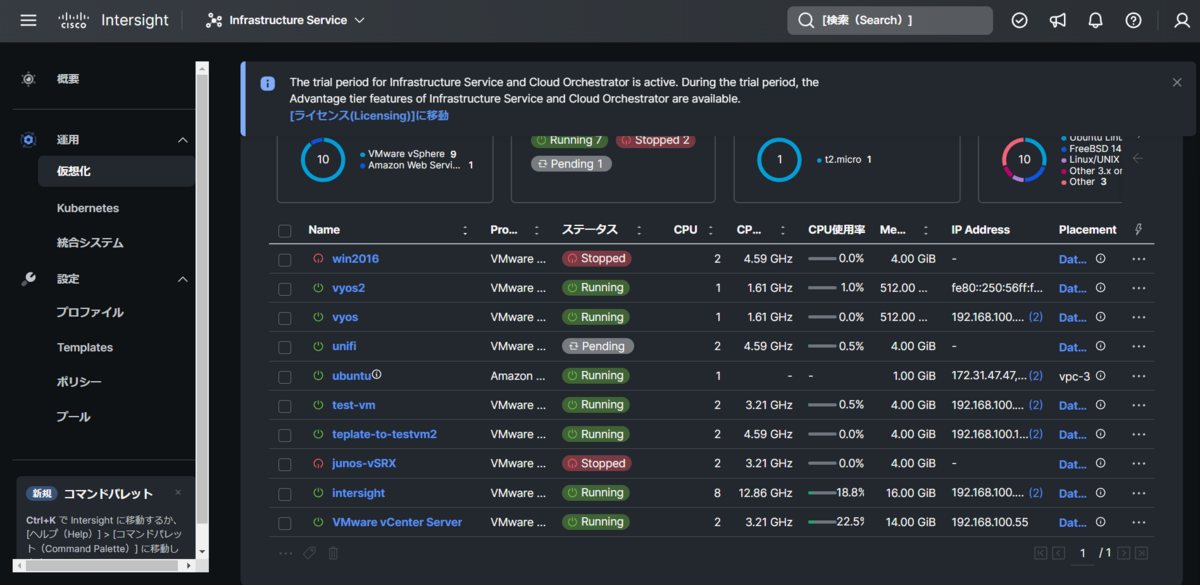The width and height of the screenshot is (1200, 585).
Task: Click placement info icon for test-vm row
Action: coord(1100,405)
